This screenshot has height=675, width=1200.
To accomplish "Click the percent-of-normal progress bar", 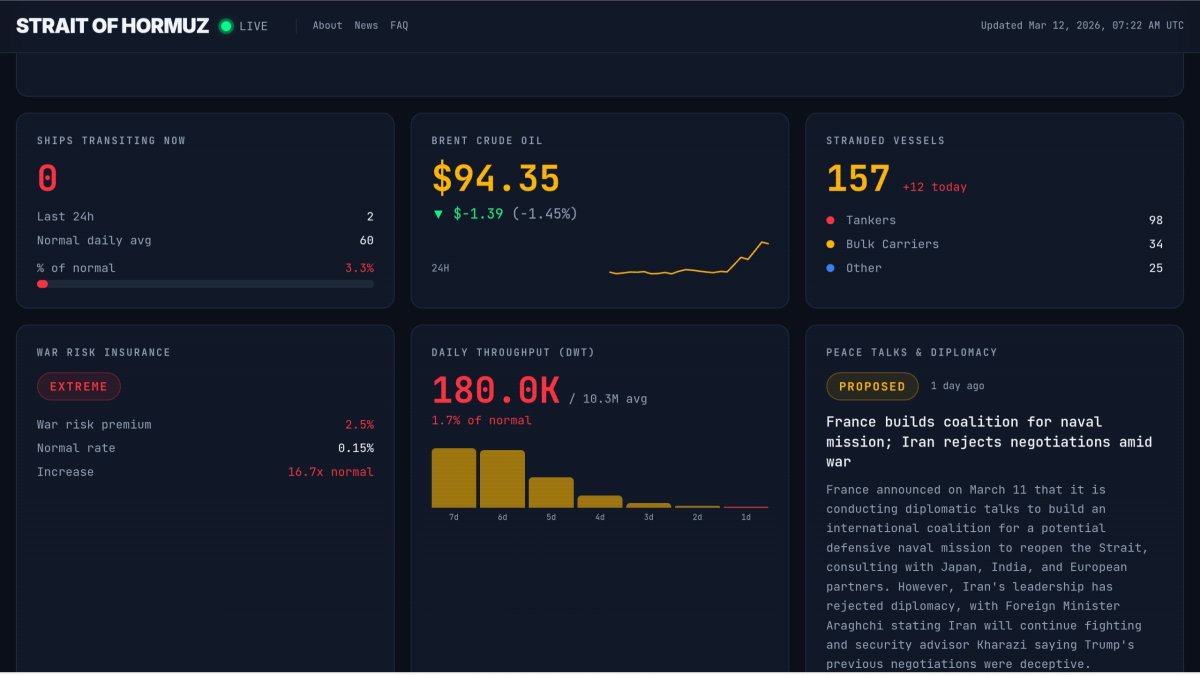I will tap(205, 284).
